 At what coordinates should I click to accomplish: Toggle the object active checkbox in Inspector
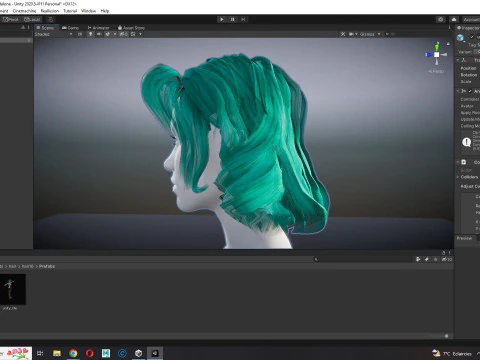coord(471,37)
